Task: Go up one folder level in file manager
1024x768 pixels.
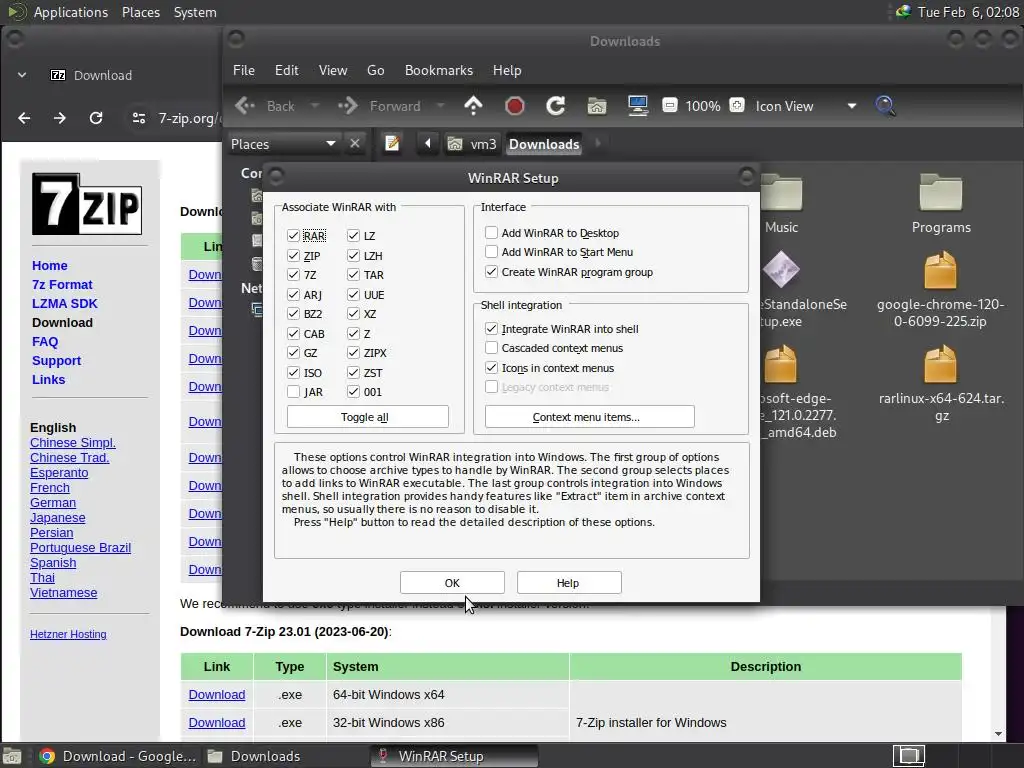Action: coord(473,106)
